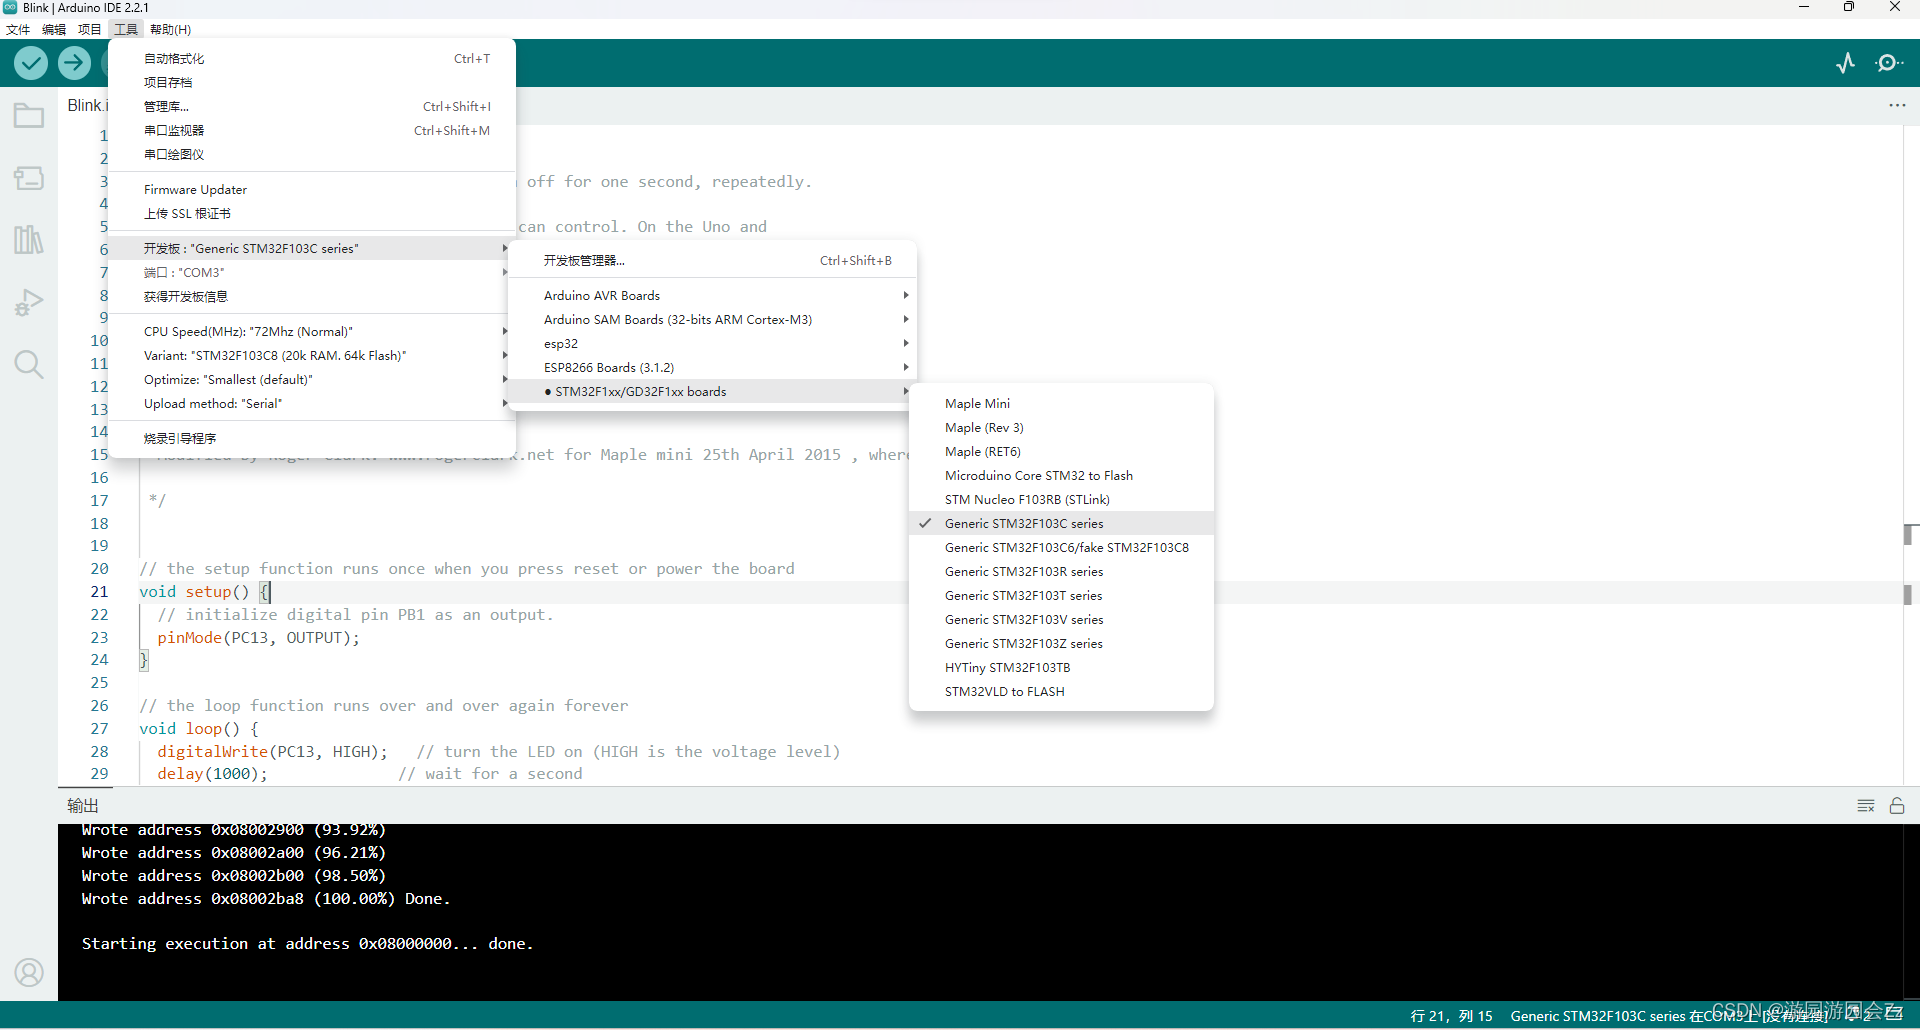
Task: Choose 串口绘图仪 serial plotter entry
Action: click(311, 154)
